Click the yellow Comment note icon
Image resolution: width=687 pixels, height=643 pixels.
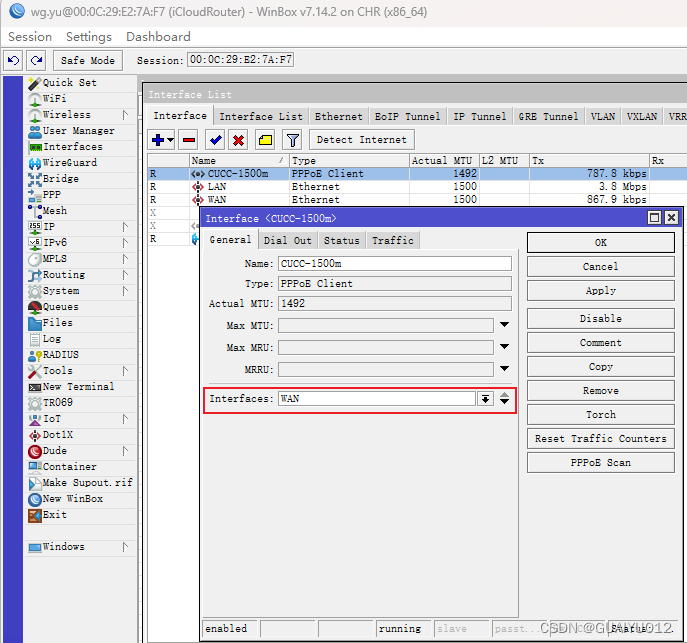click(265, 140)
